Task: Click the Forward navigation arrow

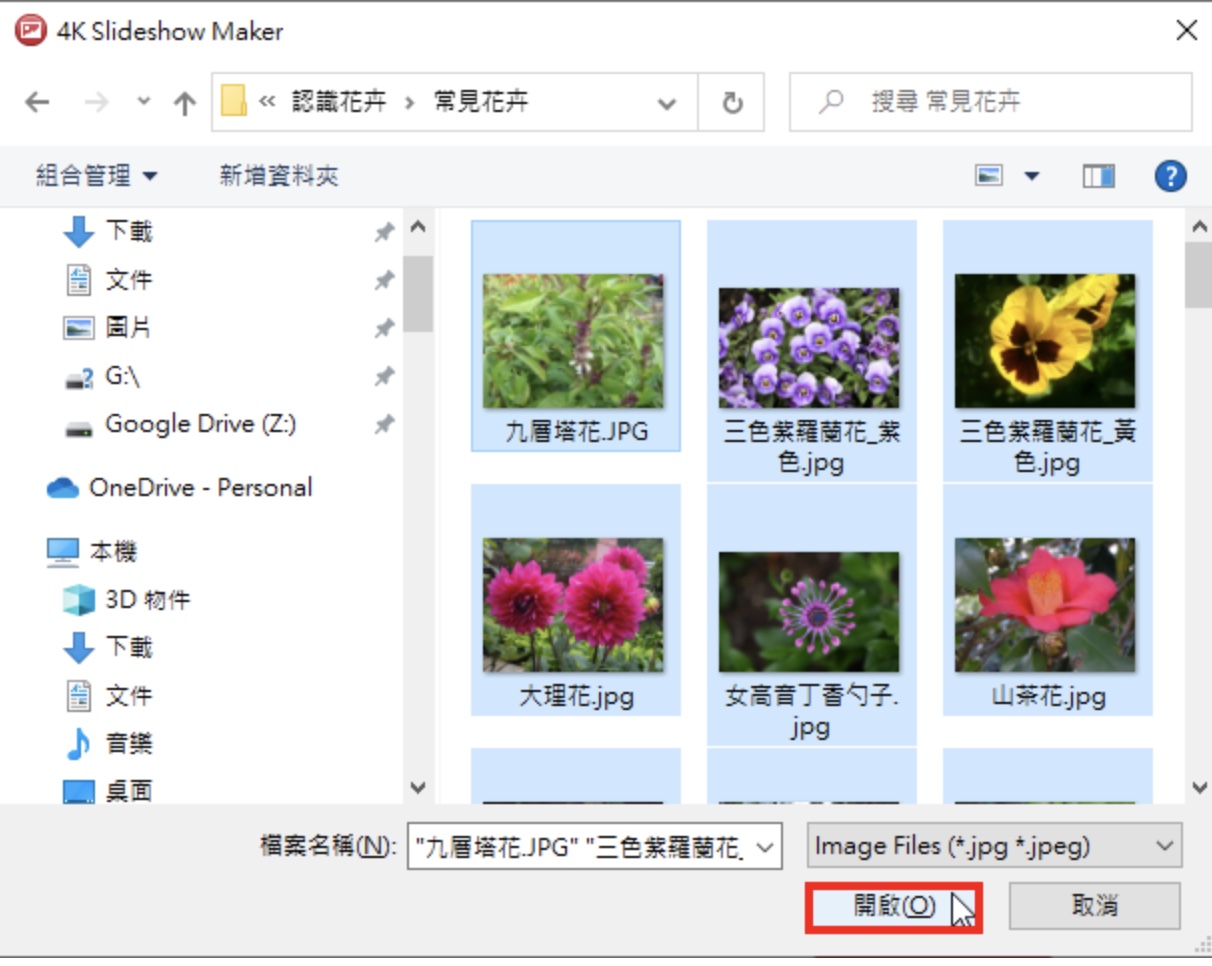Action: pyautogui.click(x=96, y=102)
